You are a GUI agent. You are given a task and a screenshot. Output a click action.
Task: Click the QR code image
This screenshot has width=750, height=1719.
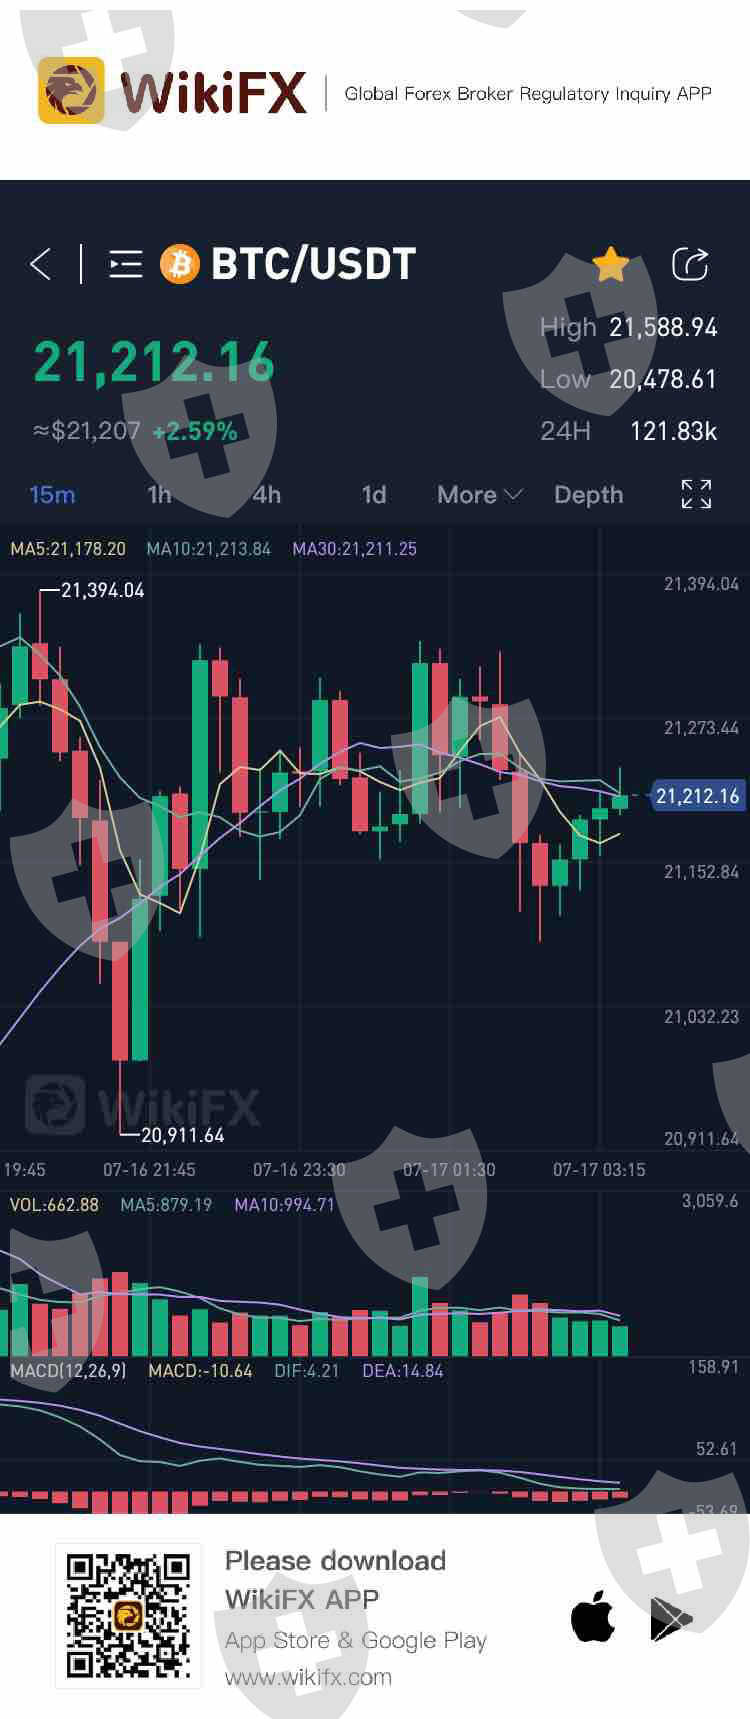(x=128, y=1615)
